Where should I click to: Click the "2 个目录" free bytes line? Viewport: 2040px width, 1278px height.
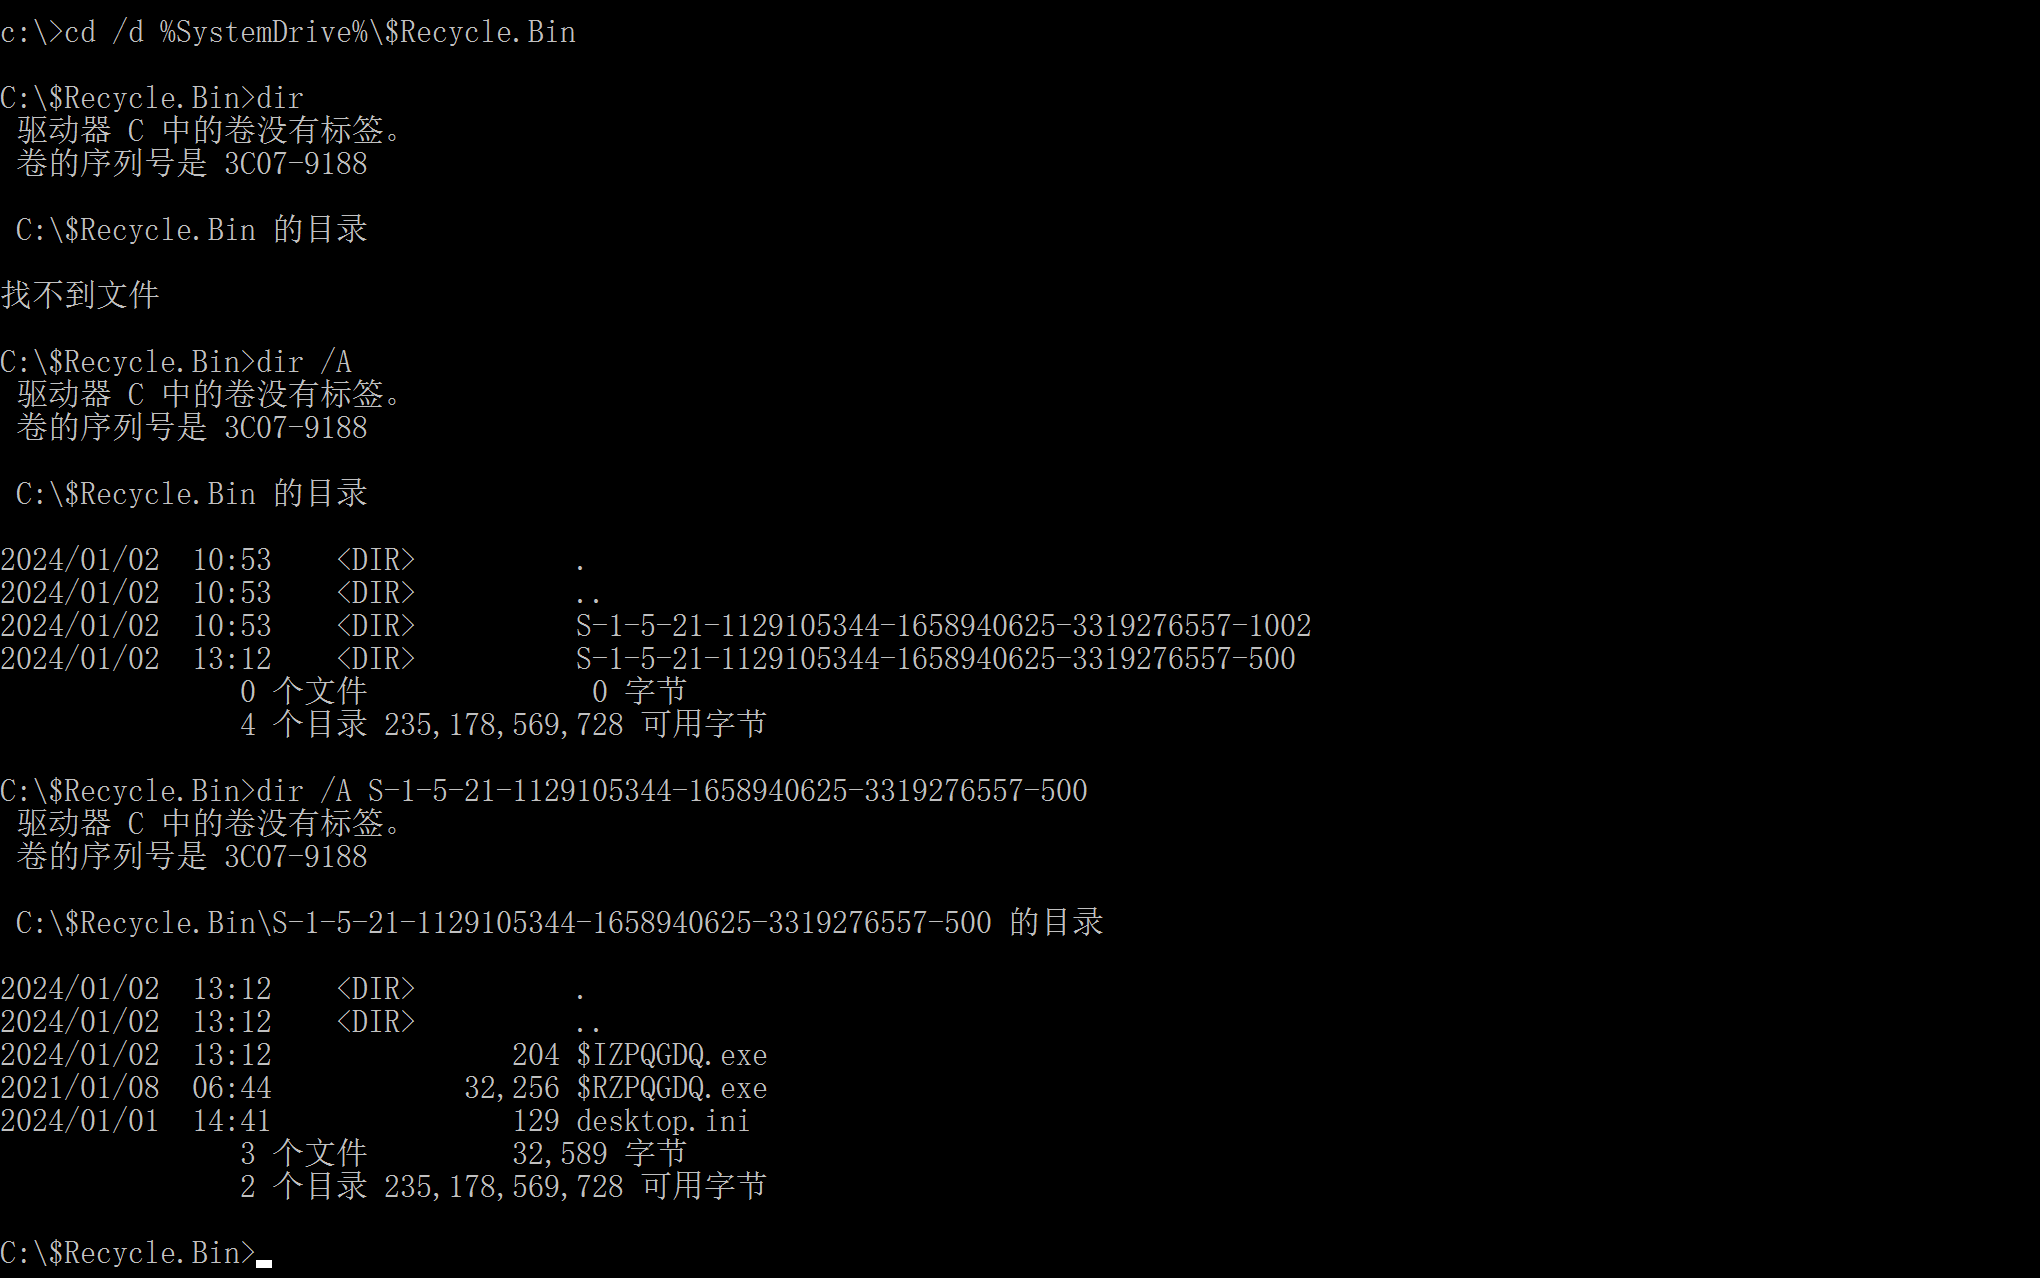pos(503,1187)
